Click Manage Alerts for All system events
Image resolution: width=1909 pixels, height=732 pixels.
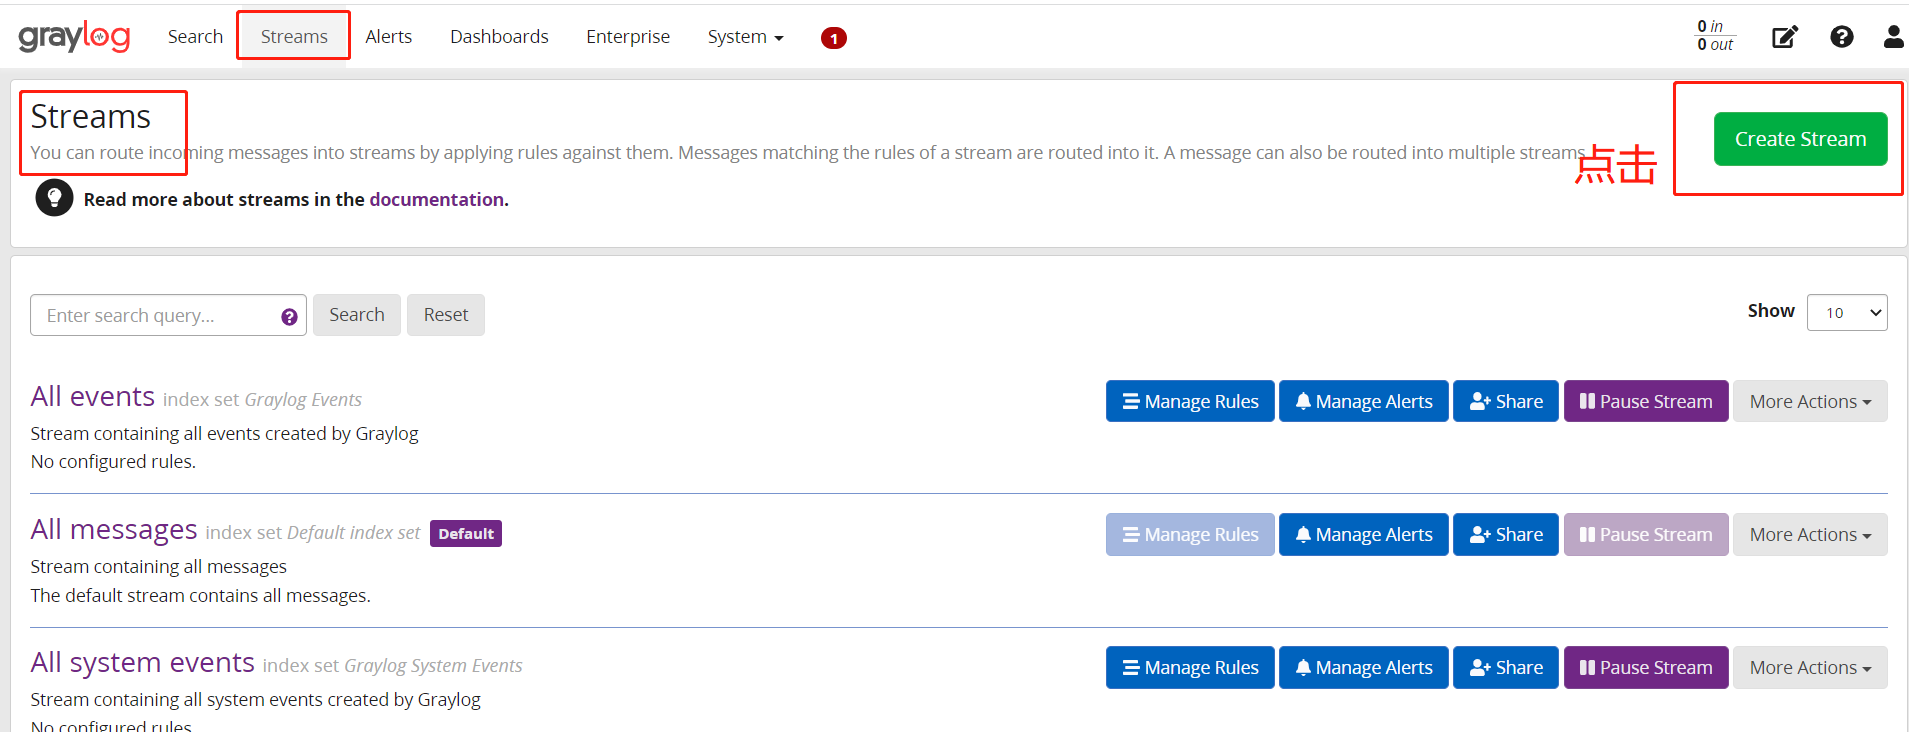pyautogui.click(x=1364, y=667)
